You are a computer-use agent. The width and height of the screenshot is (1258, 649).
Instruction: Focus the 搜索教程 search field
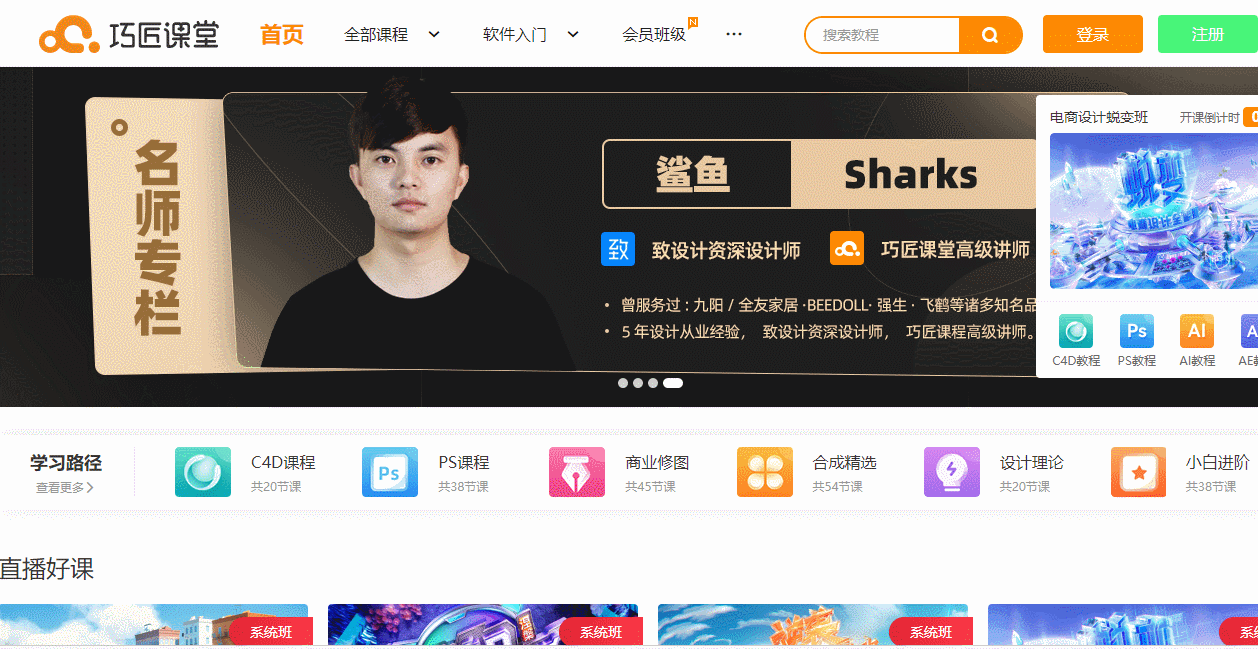(x=883, y=35)
